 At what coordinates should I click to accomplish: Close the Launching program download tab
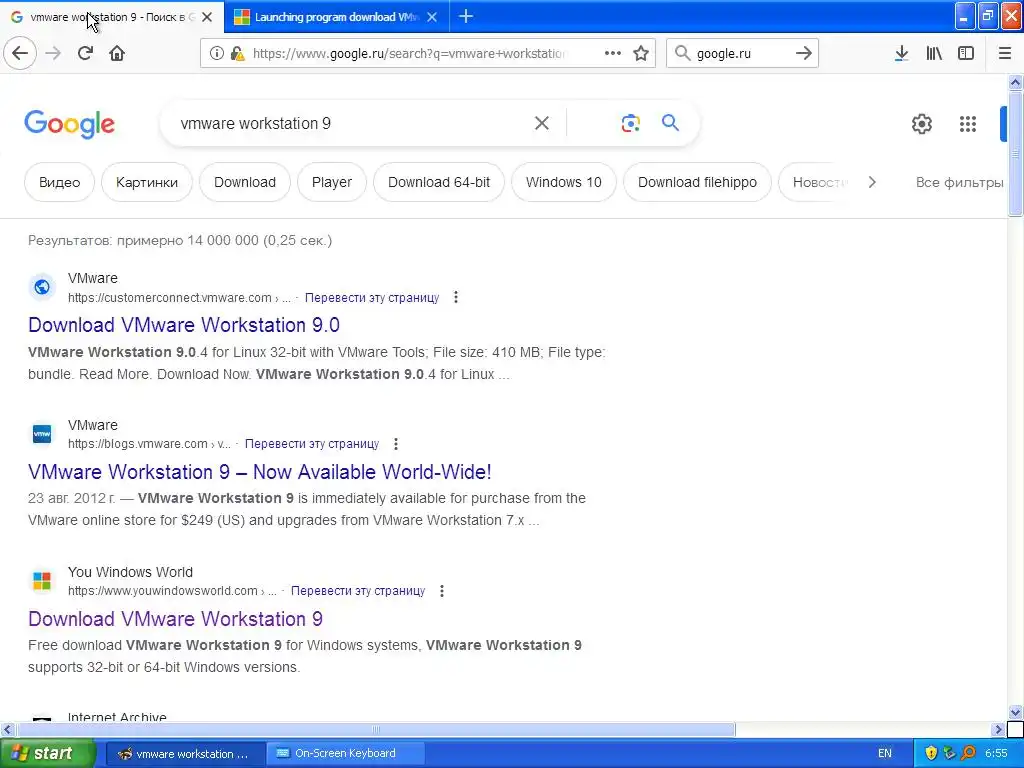(432, 17)
